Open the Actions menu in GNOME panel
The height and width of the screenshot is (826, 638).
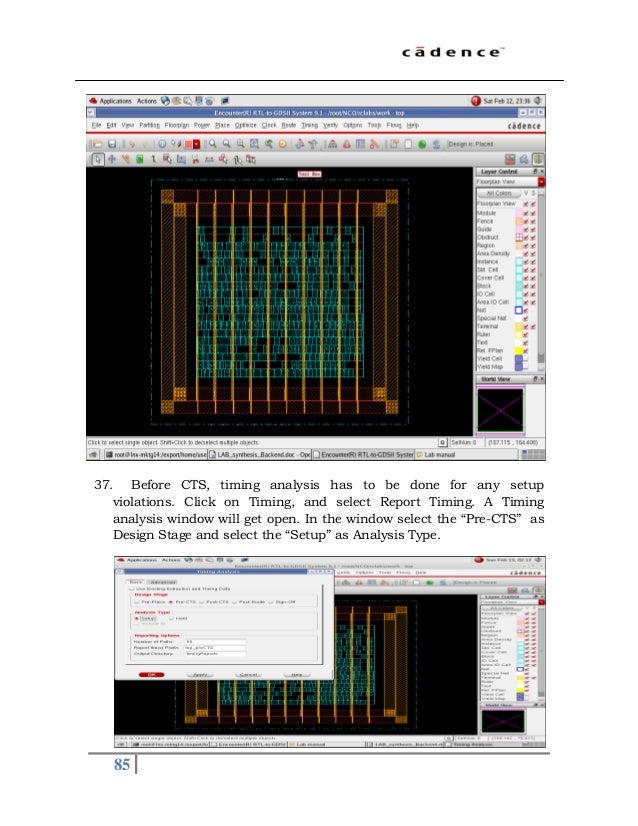click(x=146, y=101)
